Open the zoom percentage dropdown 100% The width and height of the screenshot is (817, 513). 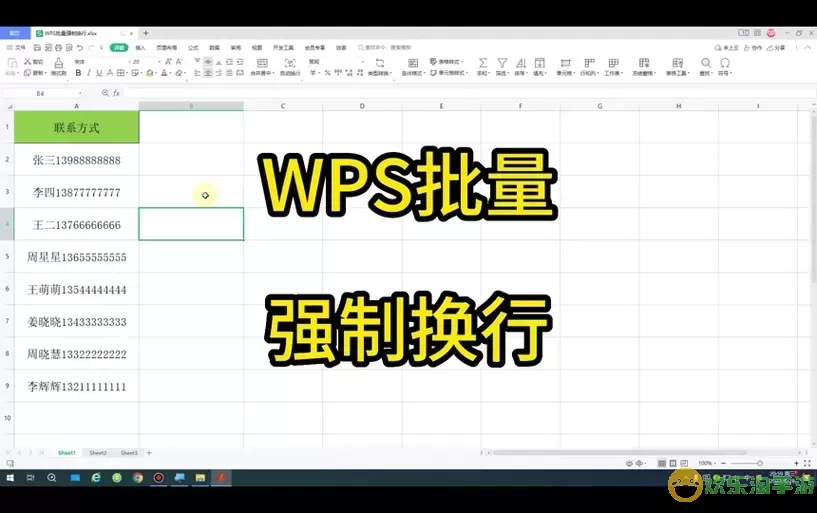click(x=707, y=463)
